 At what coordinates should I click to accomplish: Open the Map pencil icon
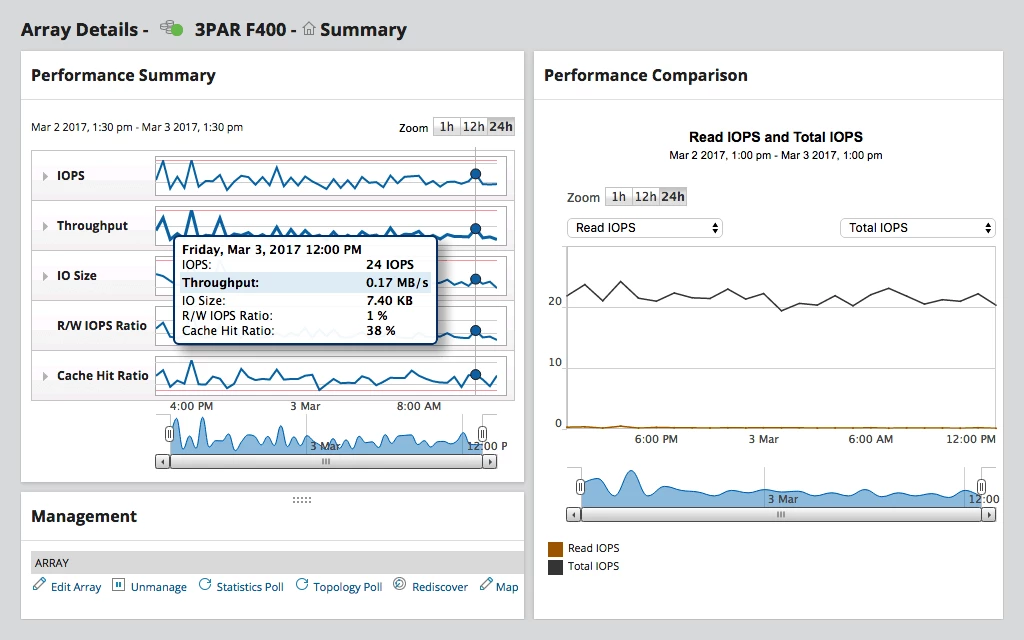coord(484,586)
